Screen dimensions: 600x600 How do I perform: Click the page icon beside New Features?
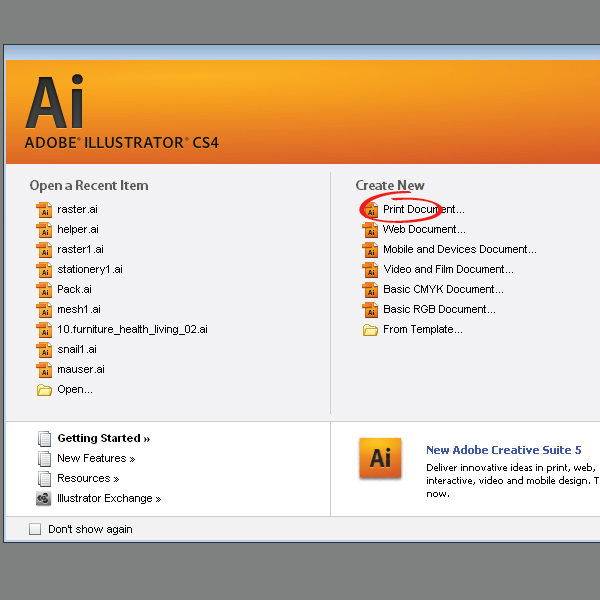point(44,458)
